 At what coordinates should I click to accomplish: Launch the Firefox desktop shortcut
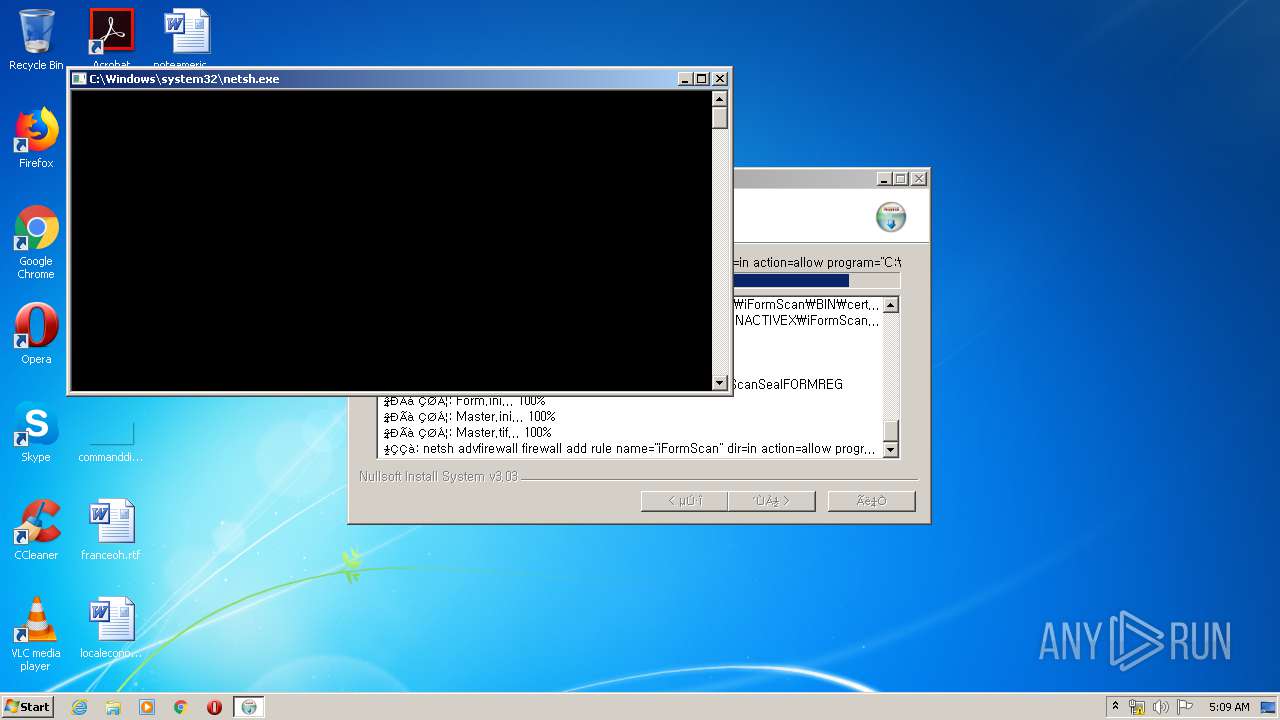coord(36,138)
